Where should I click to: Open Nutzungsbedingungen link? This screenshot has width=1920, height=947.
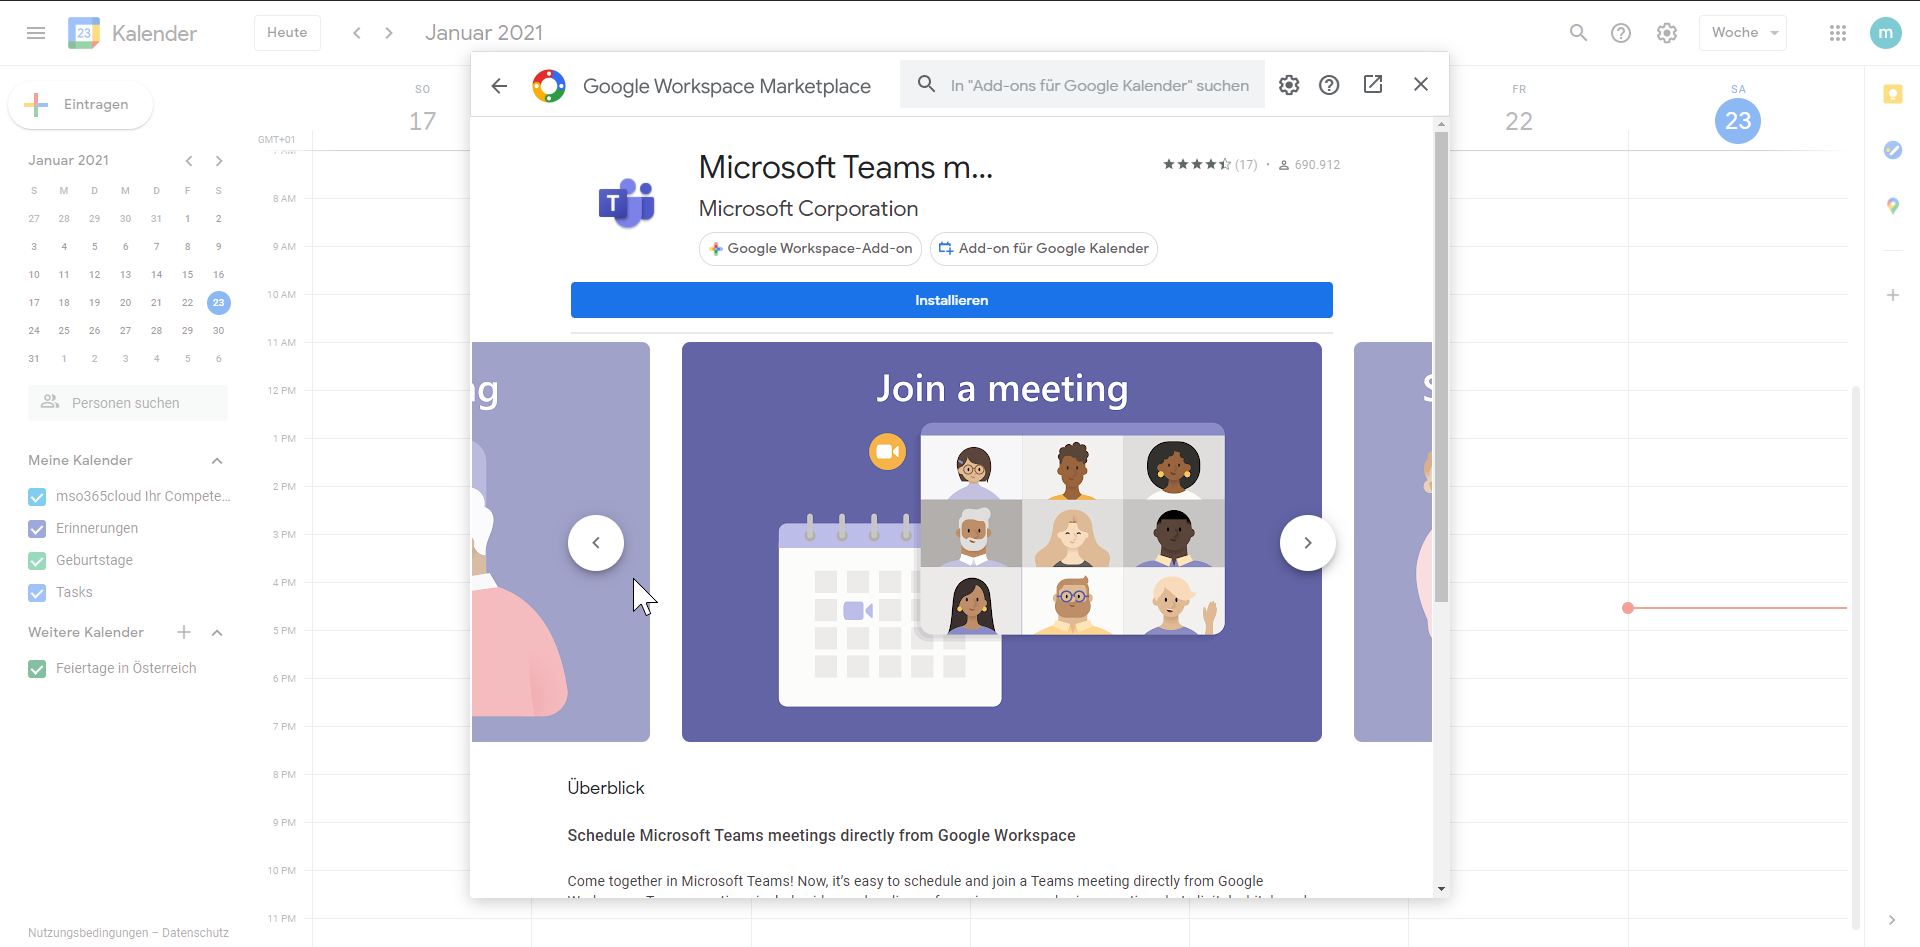pos(88,933)
